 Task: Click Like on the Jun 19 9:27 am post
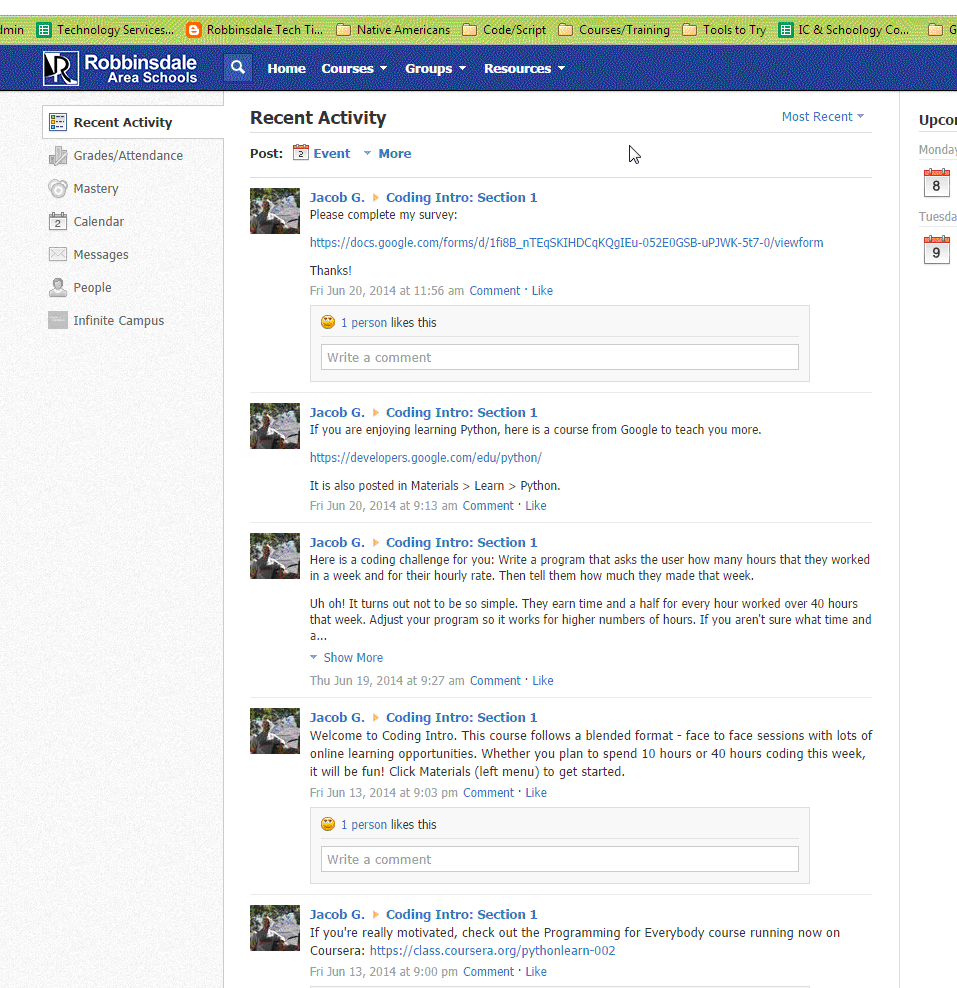[542, 681]
